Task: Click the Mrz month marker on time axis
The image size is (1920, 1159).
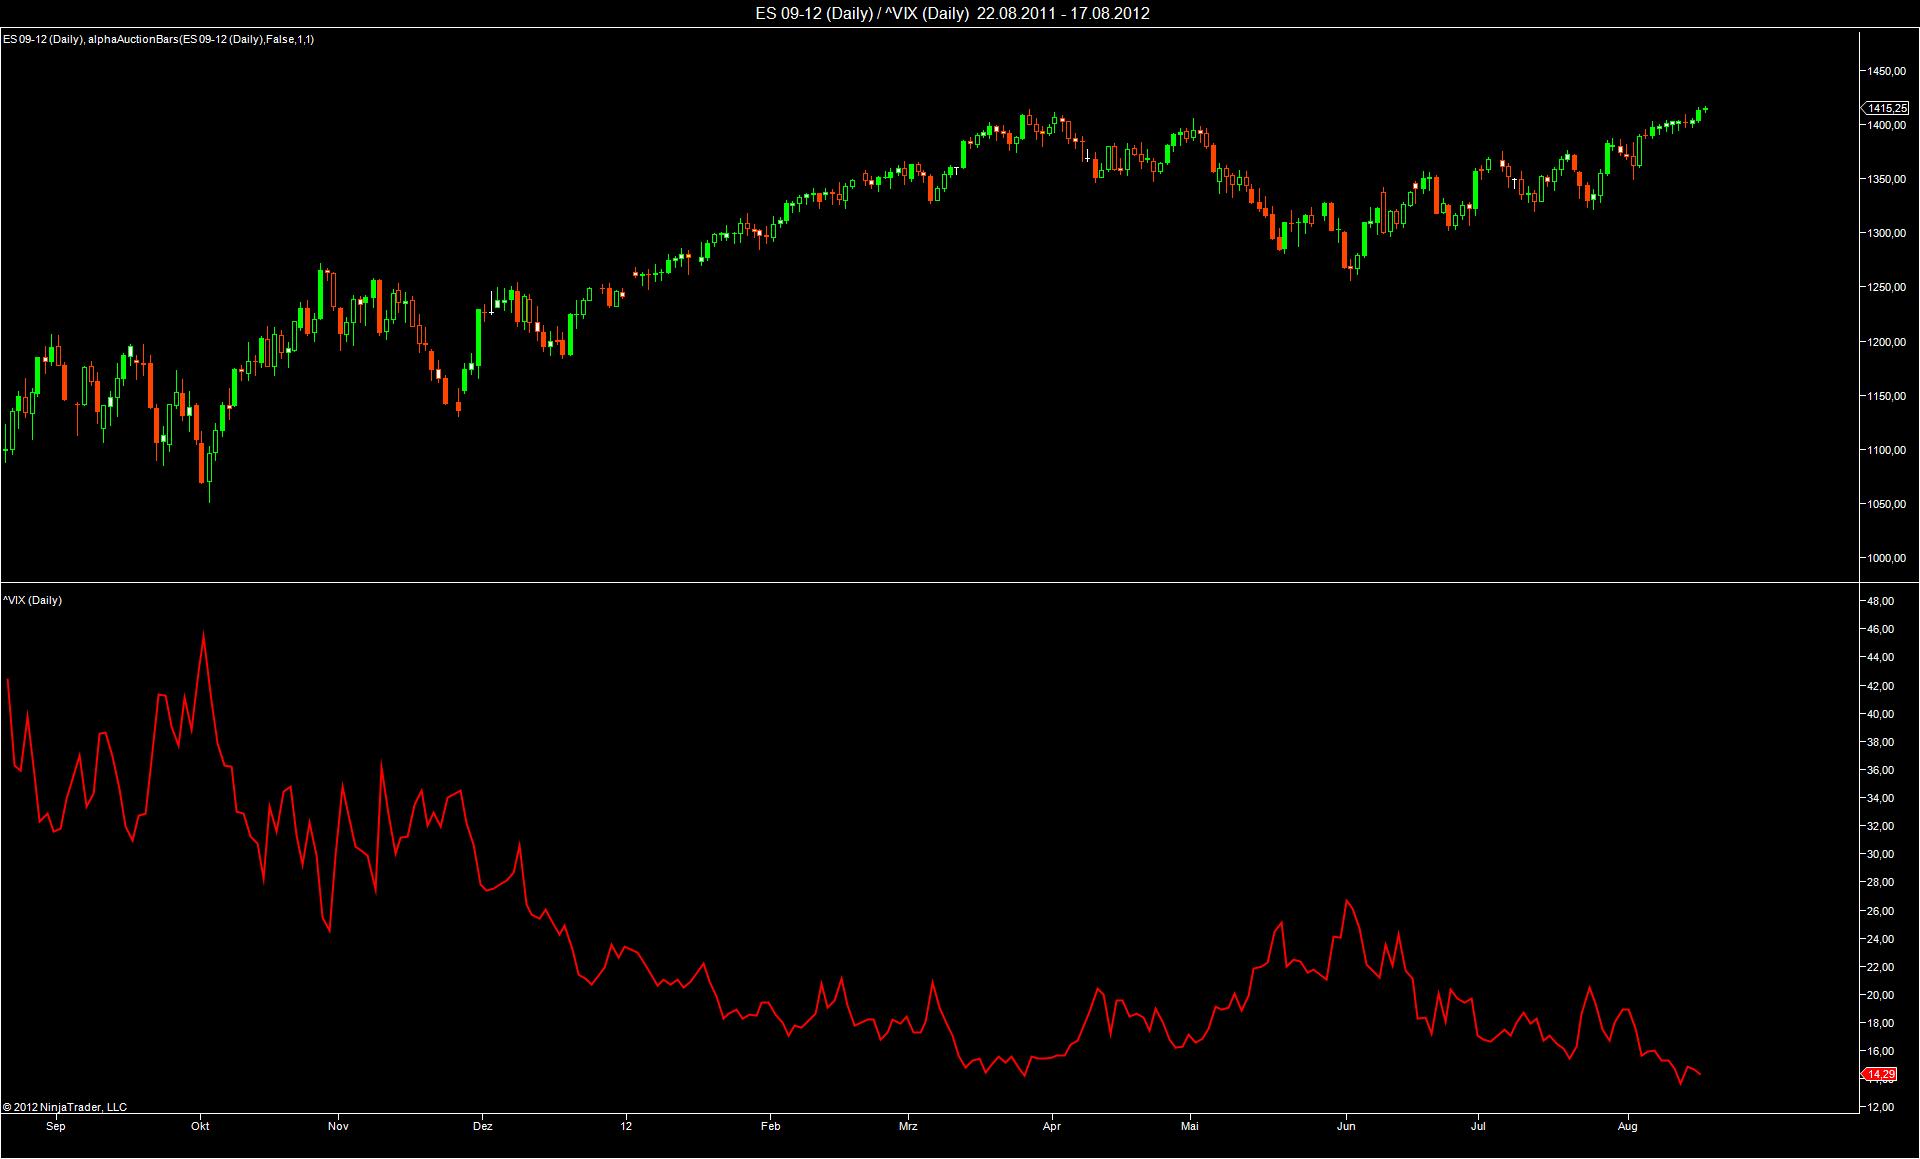Action: coord(908,1126)
